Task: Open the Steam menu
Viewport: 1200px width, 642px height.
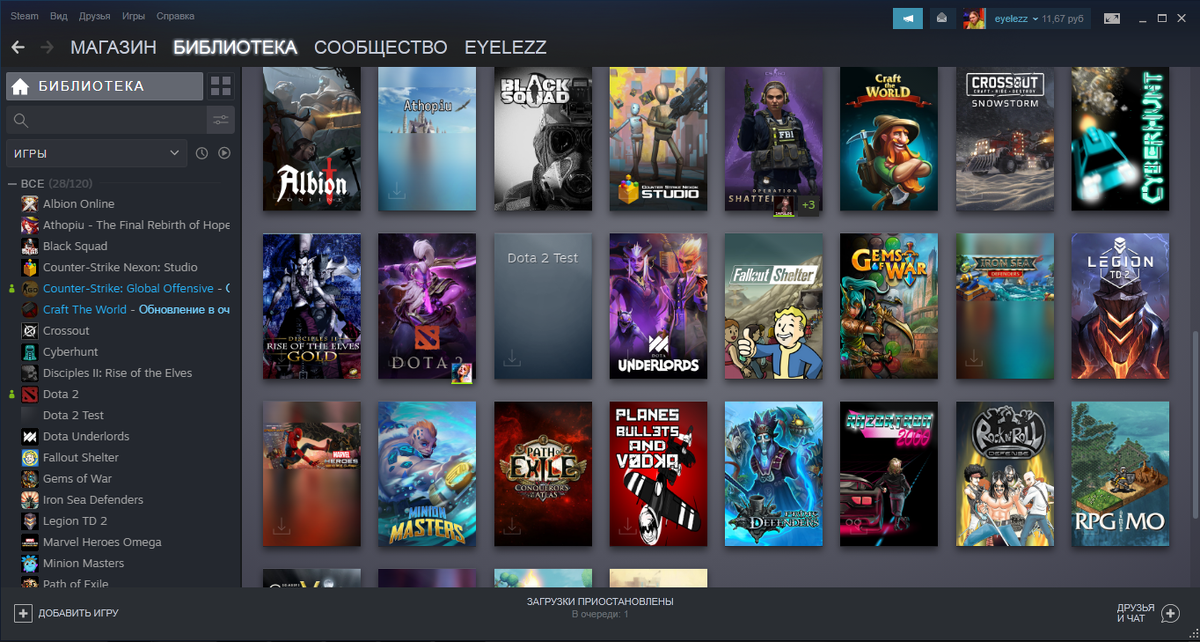Action: 23,15
